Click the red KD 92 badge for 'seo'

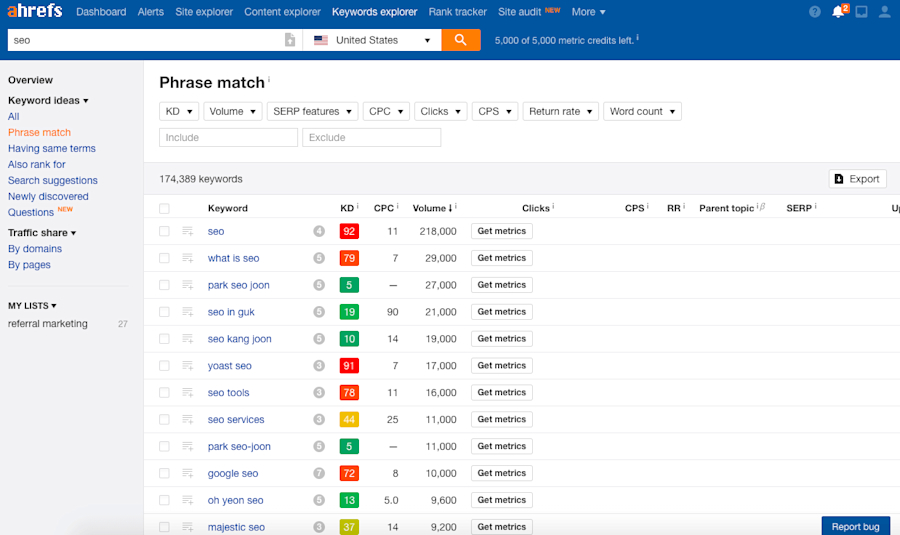pos(349,231)
